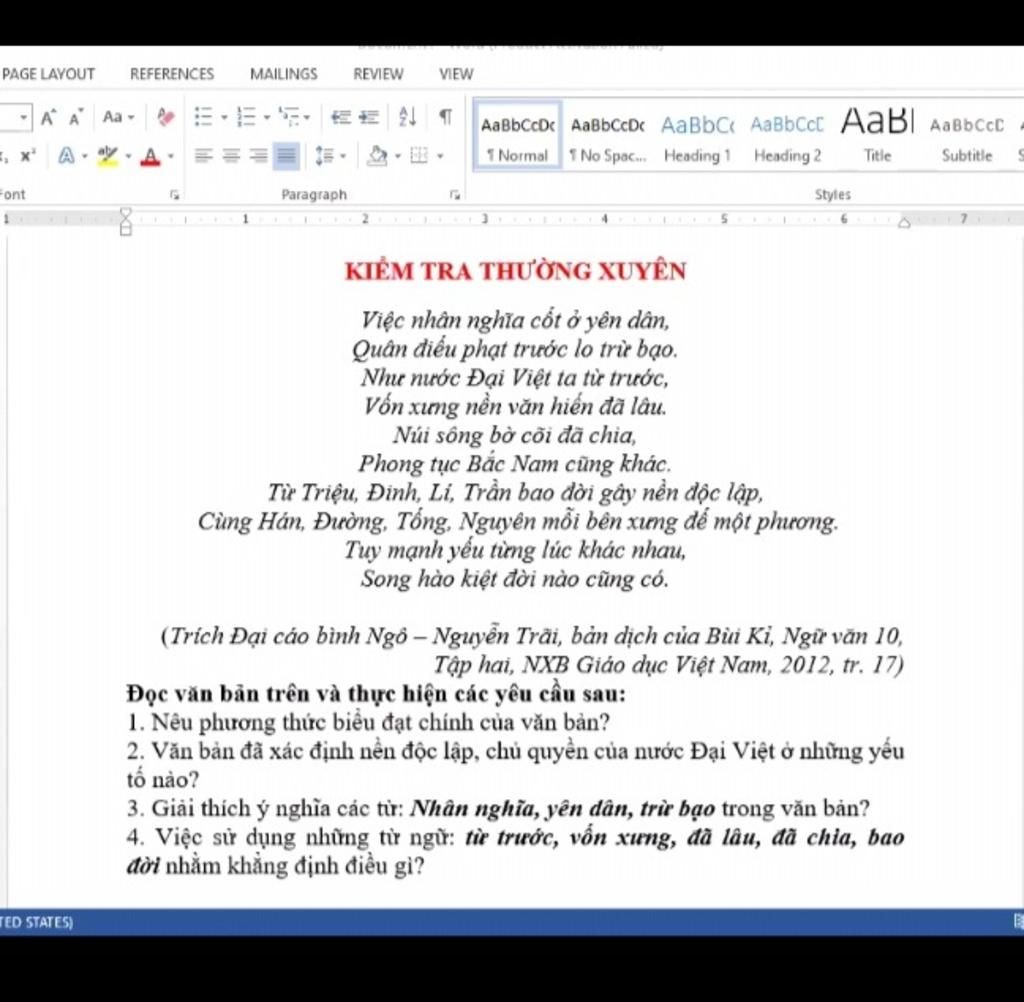This screenshot has height=1002, width=1024.
Task: Click question 3 "Giải thích ý nghĩa các từ"
Action: pos(498,809)
